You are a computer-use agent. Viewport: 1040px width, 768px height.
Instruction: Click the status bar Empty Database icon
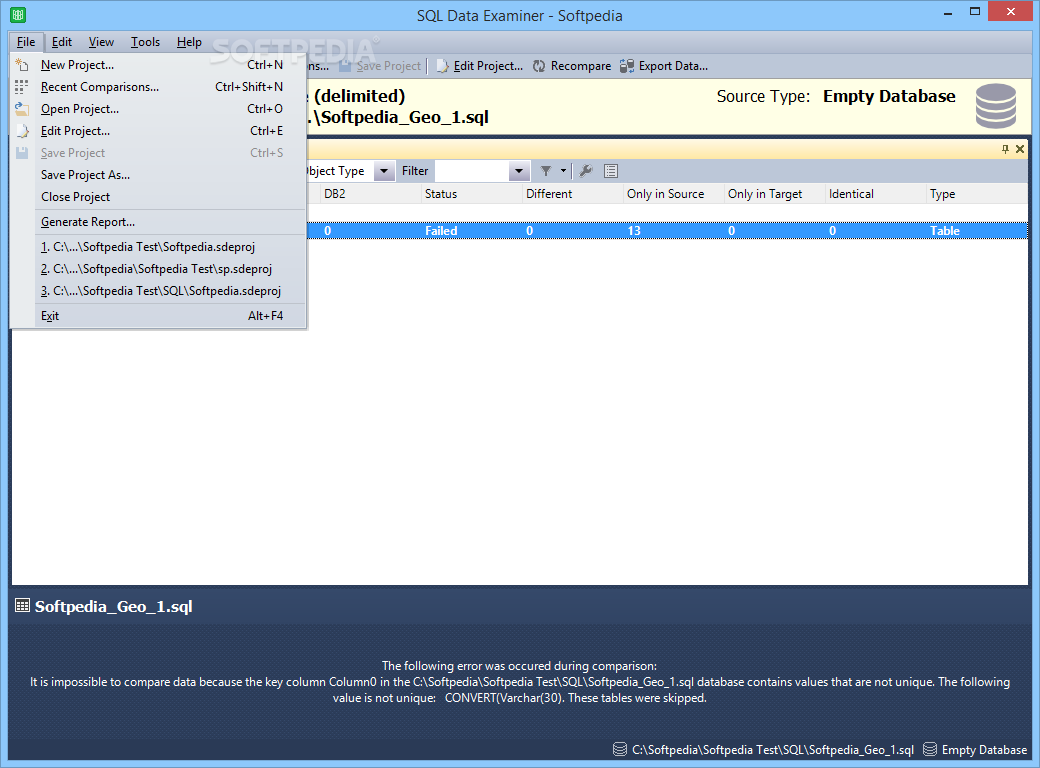coord(930,749)
